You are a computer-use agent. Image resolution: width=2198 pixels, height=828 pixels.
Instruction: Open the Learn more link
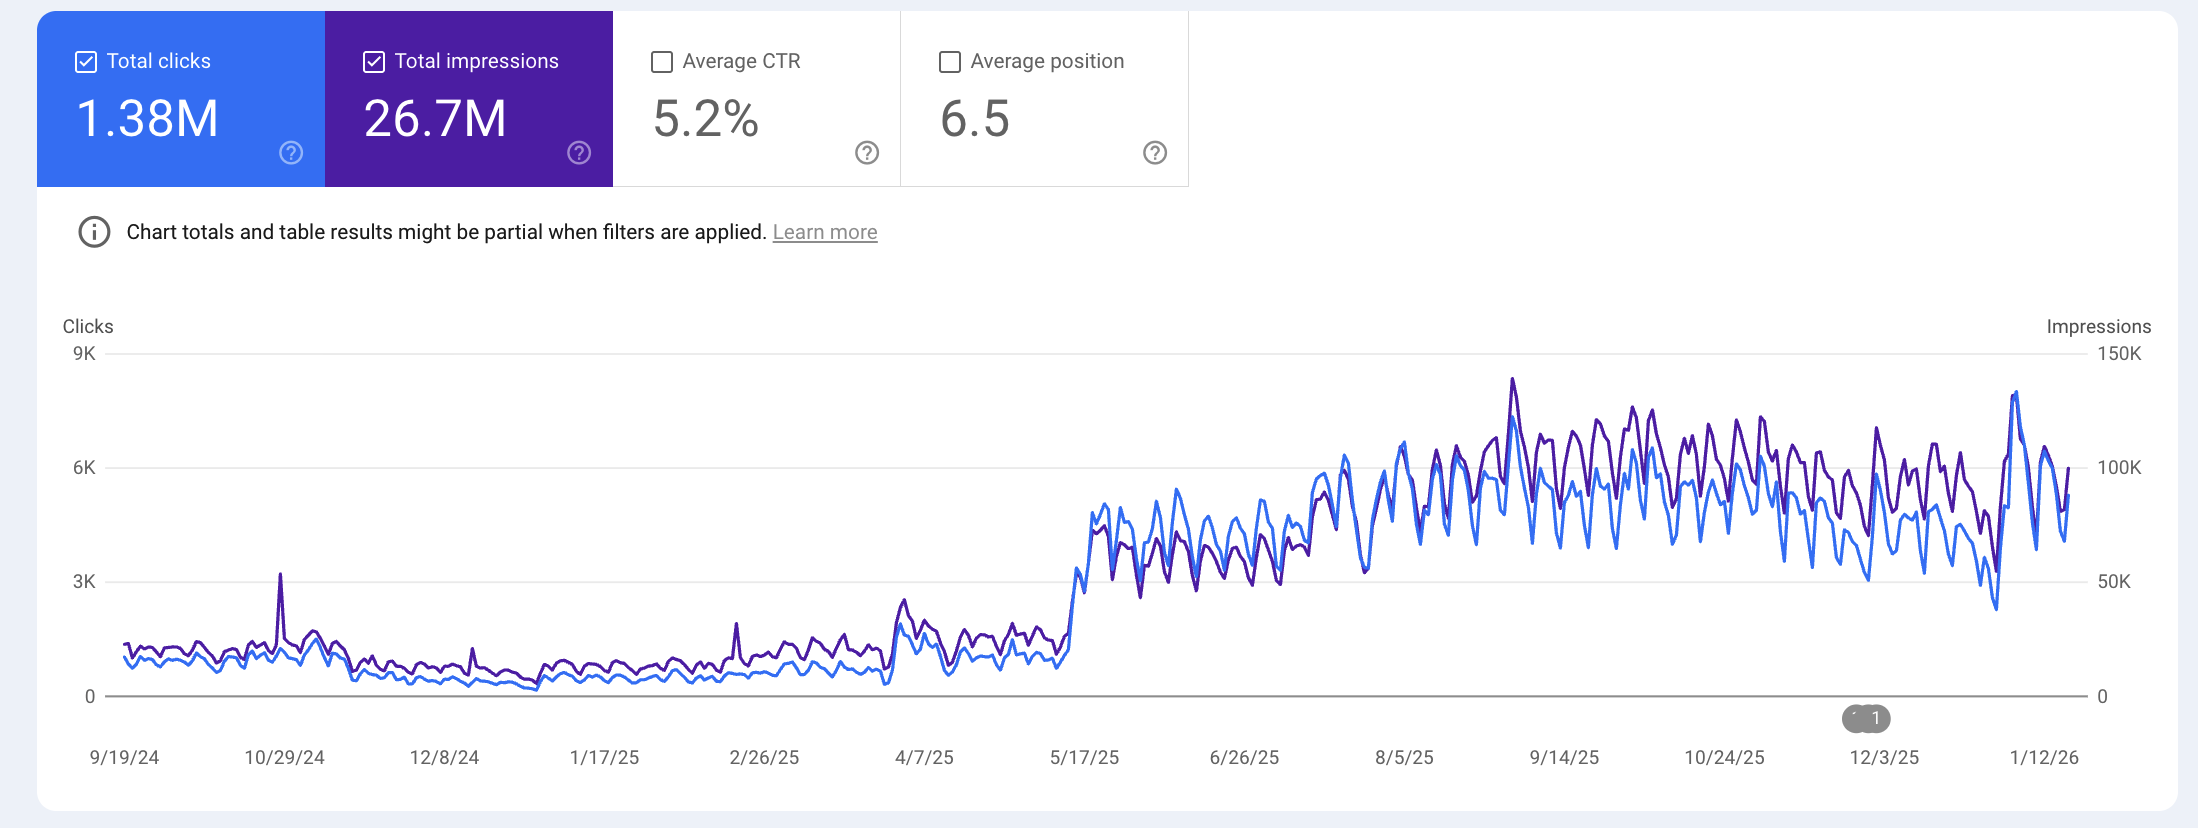pos(824,232)
